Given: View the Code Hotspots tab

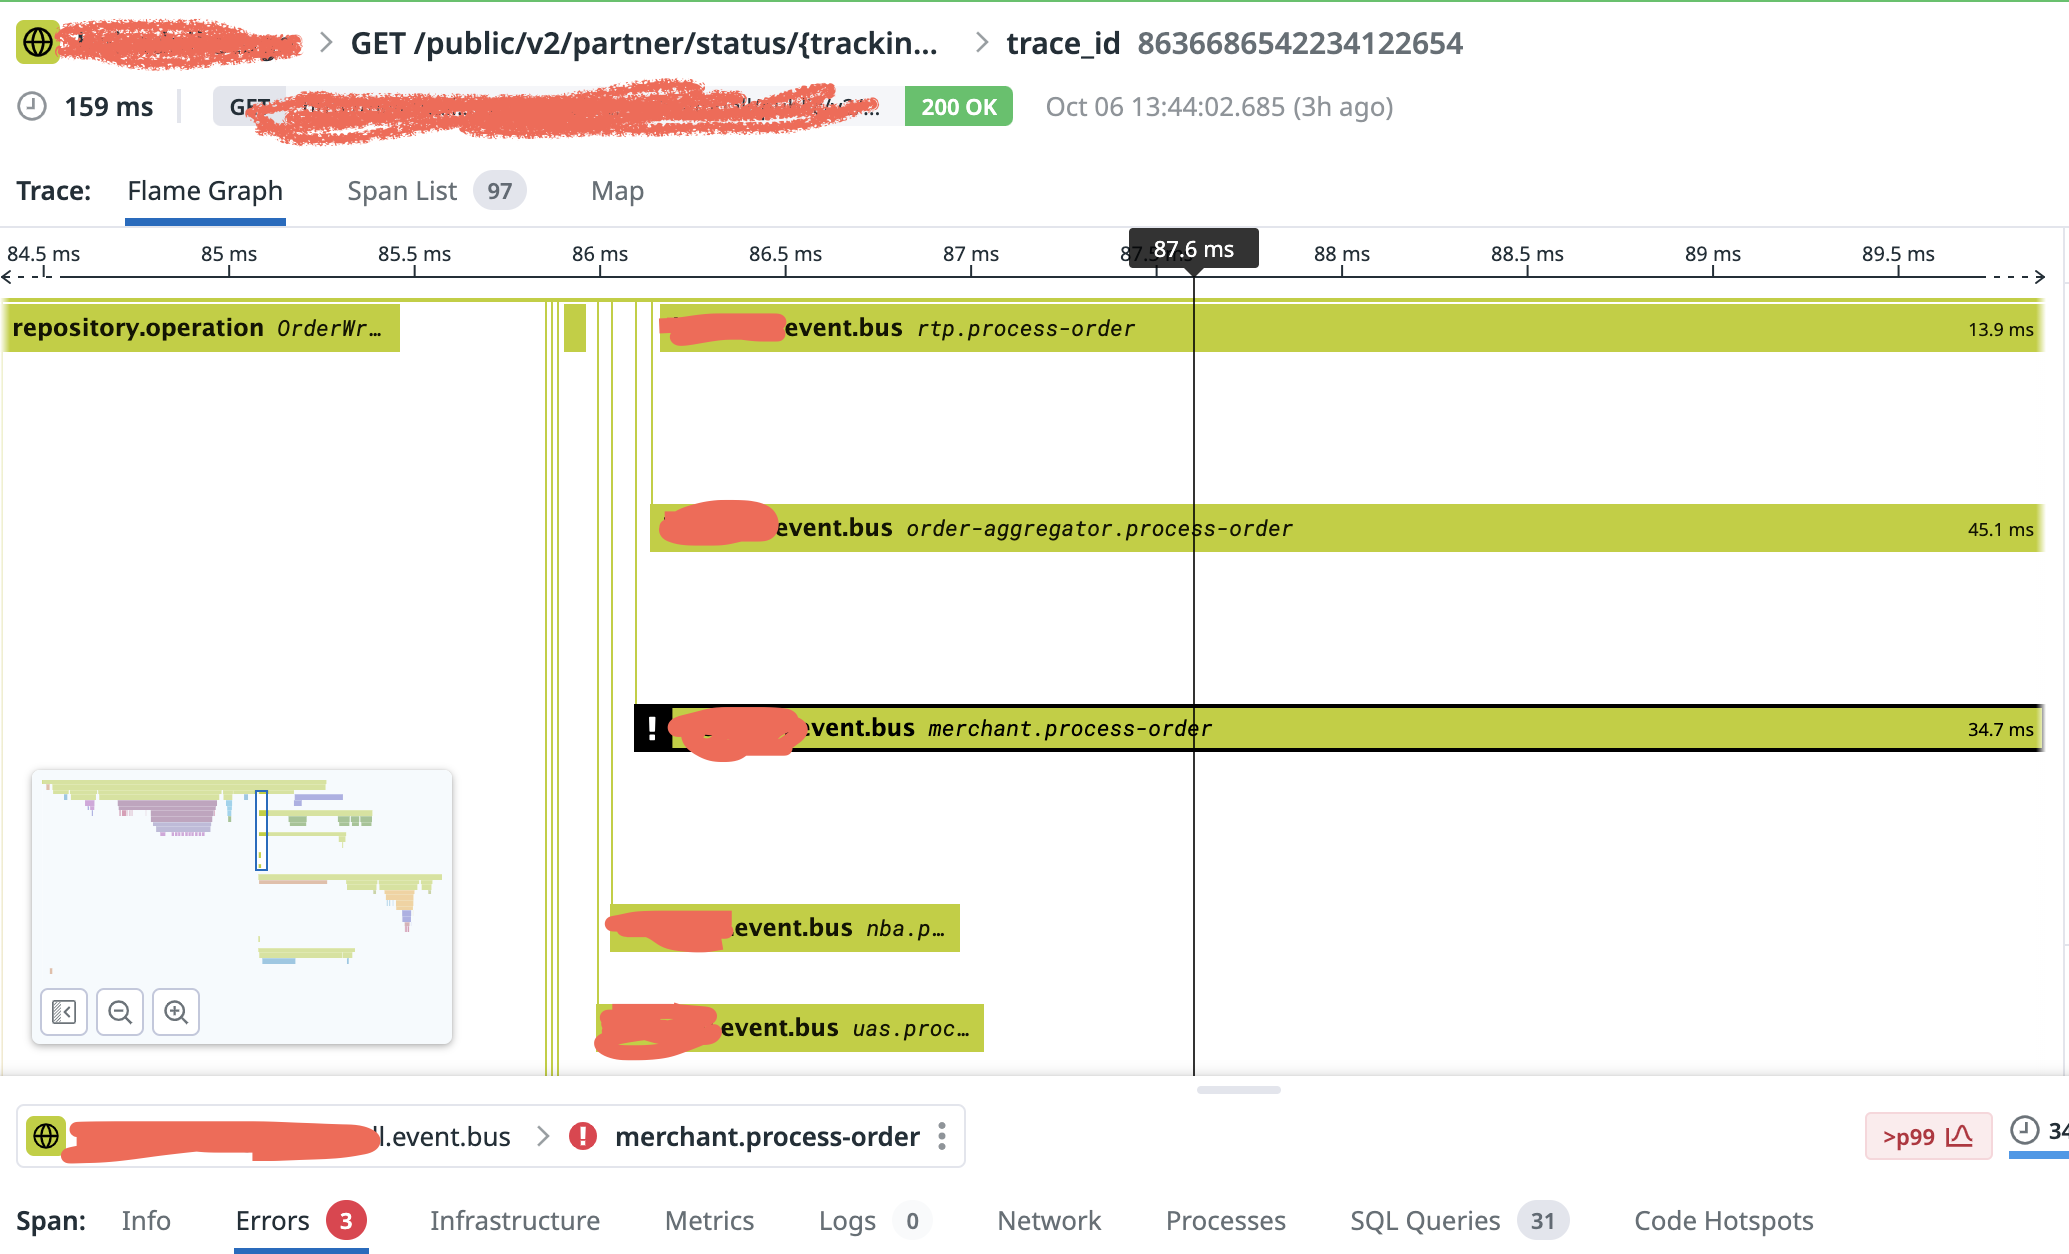Looking at the screenshot, I should pos(1723,1220).
